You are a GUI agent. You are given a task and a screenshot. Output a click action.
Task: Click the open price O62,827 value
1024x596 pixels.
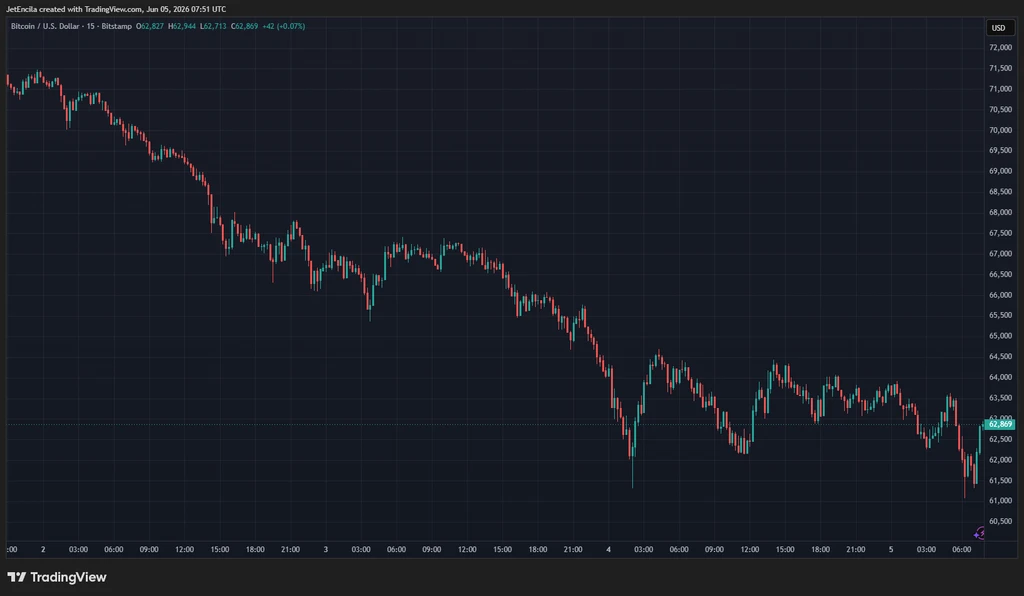[150, 26]
